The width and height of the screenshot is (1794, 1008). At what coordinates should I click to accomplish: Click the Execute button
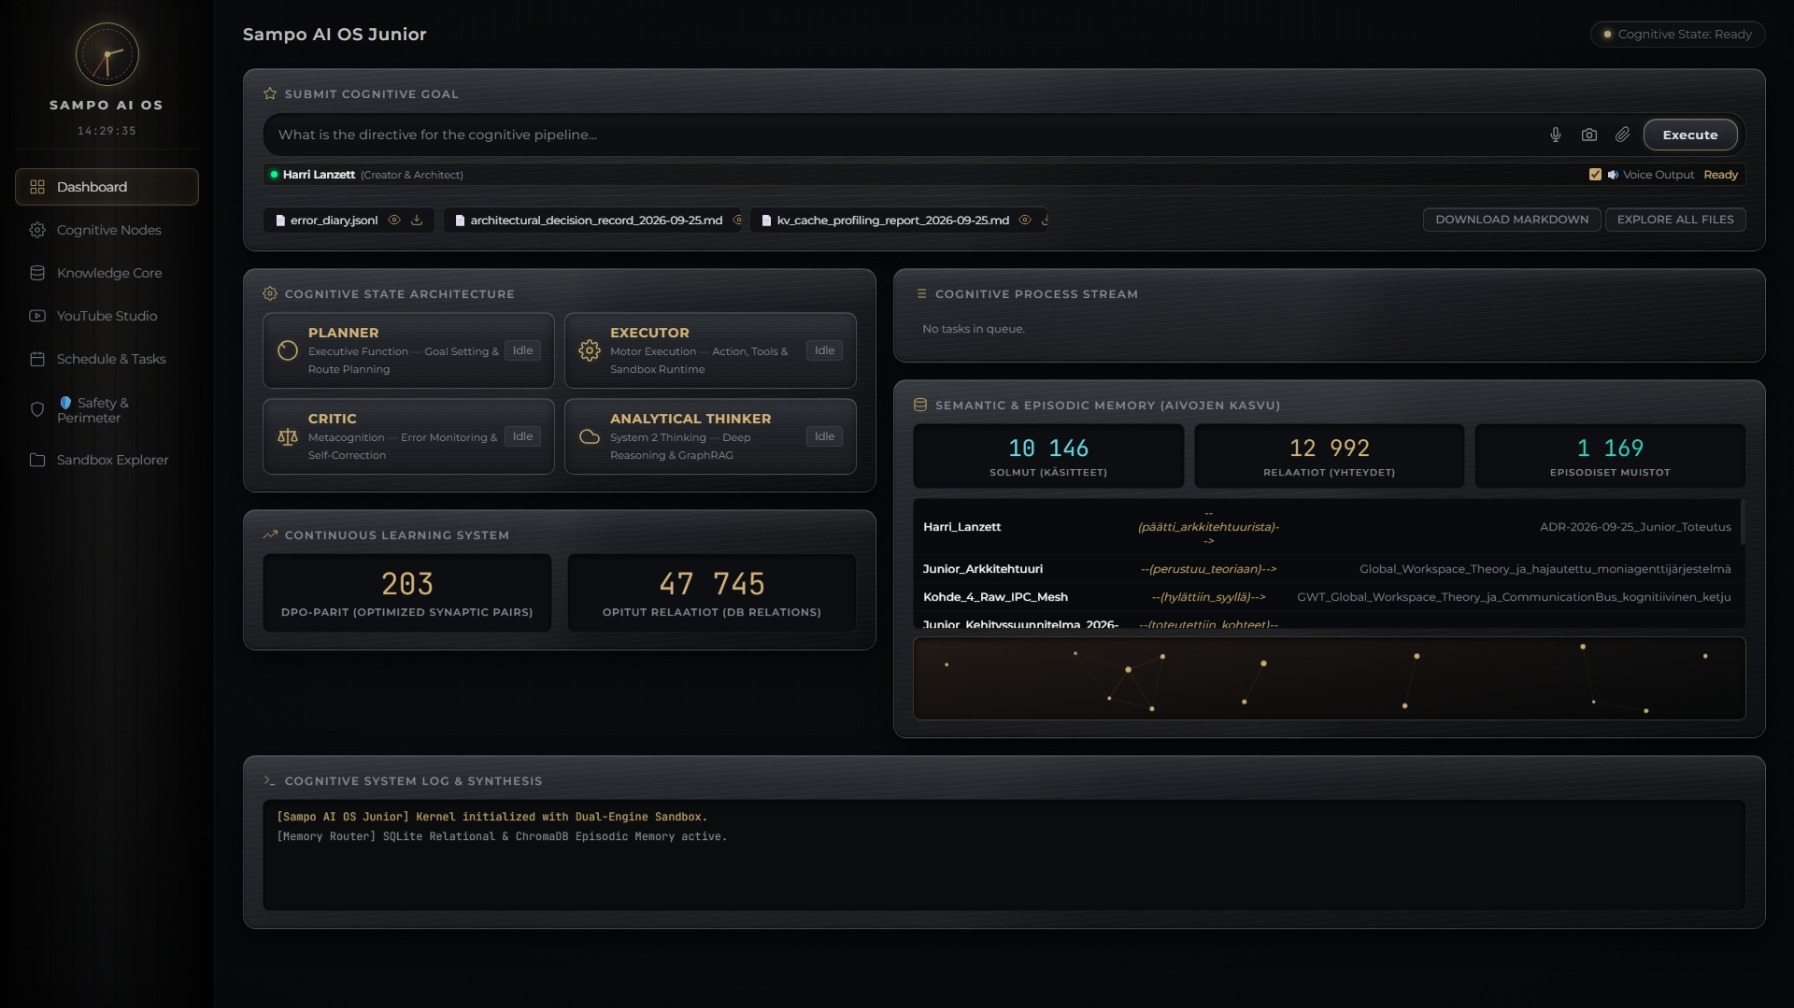(1690, 135)
